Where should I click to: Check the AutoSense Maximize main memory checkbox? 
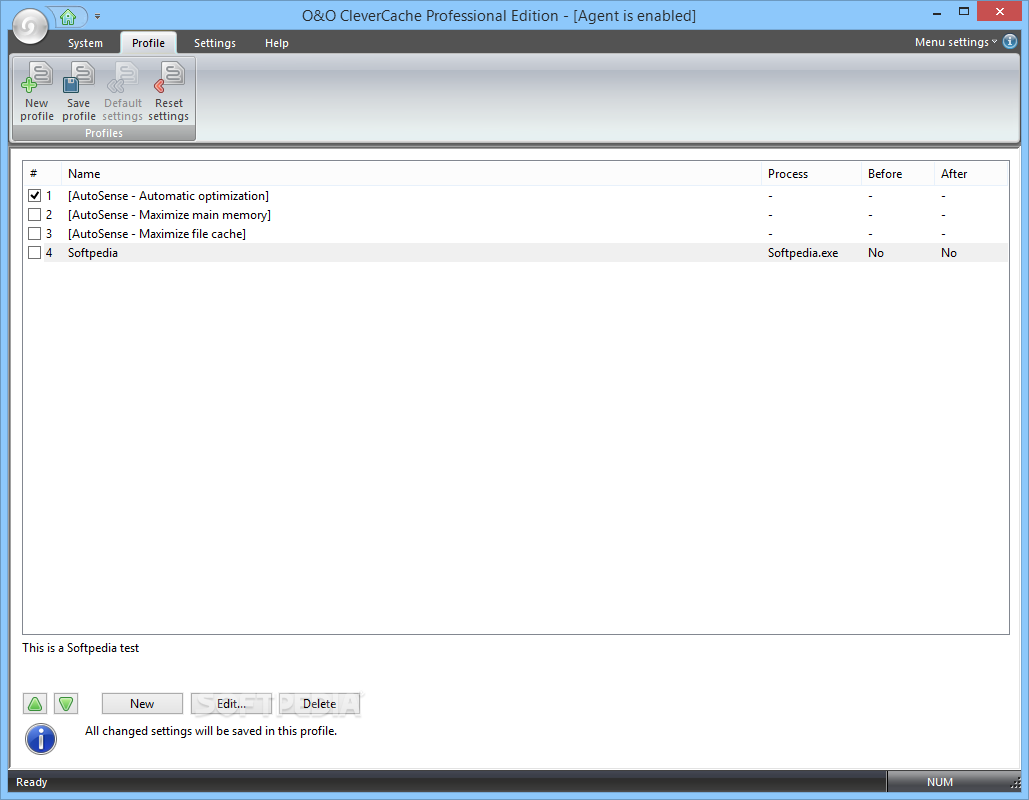click(x=35, y=215)
